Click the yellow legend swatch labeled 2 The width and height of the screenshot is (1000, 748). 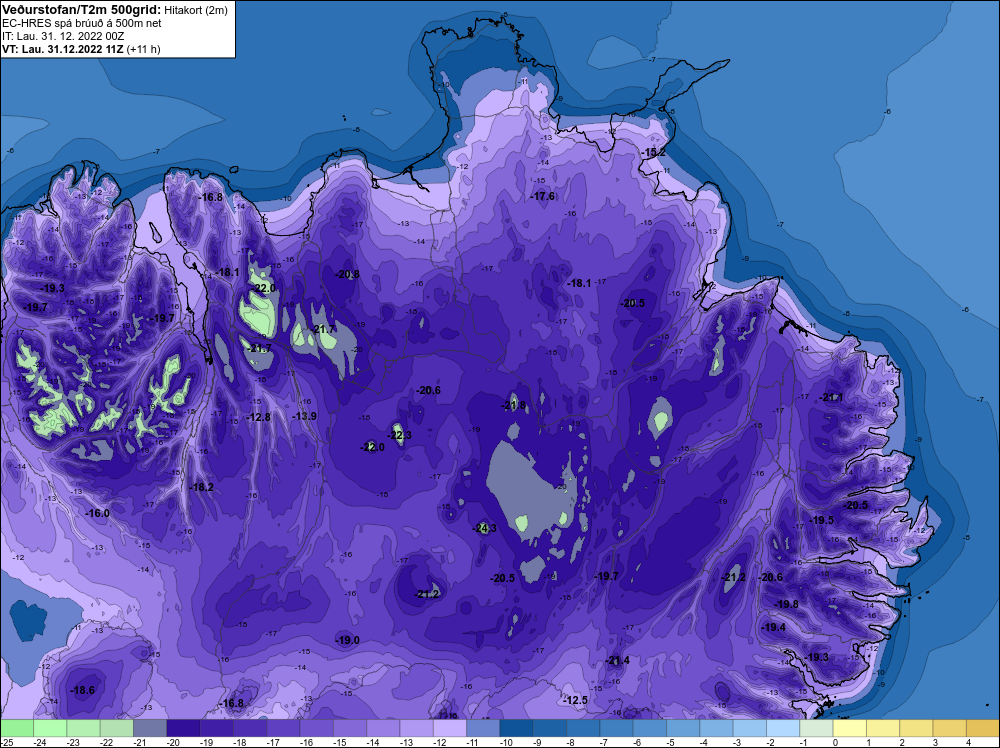pos(916,728)
